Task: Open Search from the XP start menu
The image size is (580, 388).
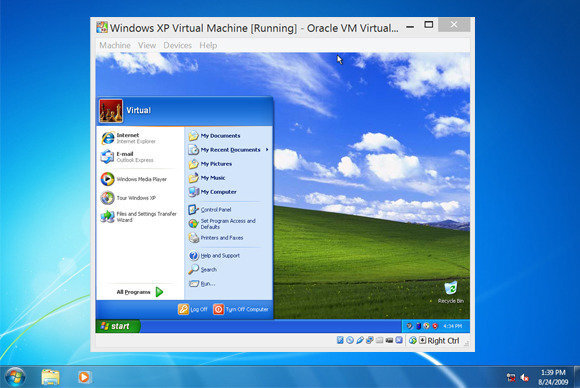Action: click(202, 270)
